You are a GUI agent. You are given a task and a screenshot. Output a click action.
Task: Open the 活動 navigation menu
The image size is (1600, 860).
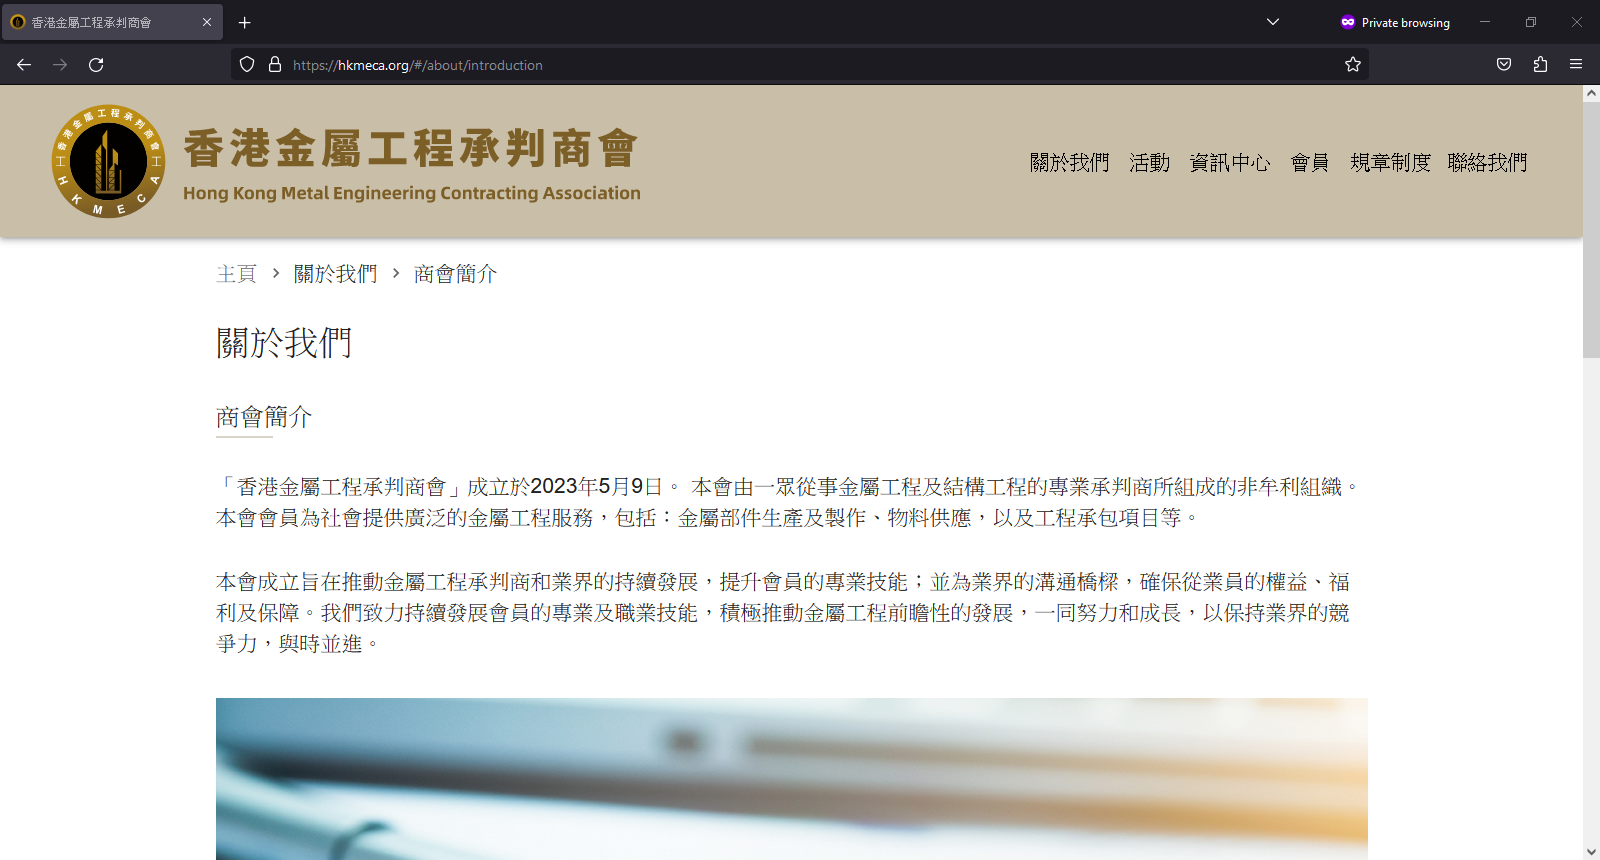[1149, 162]
